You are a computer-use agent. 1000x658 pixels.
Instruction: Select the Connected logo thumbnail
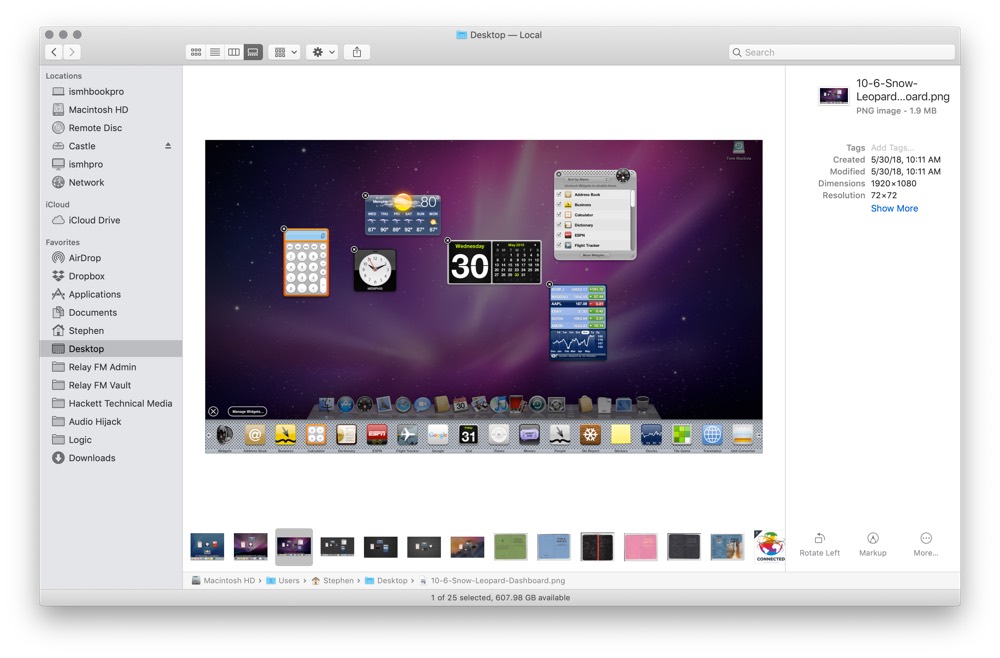click(770, 546)
